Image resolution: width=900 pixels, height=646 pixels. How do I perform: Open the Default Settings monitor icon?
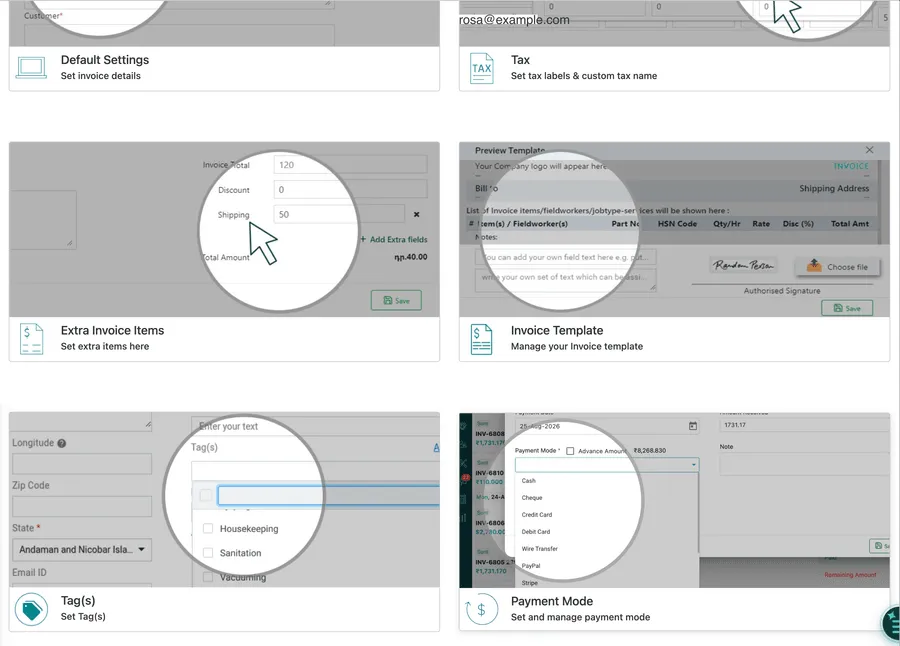[31, 68]
